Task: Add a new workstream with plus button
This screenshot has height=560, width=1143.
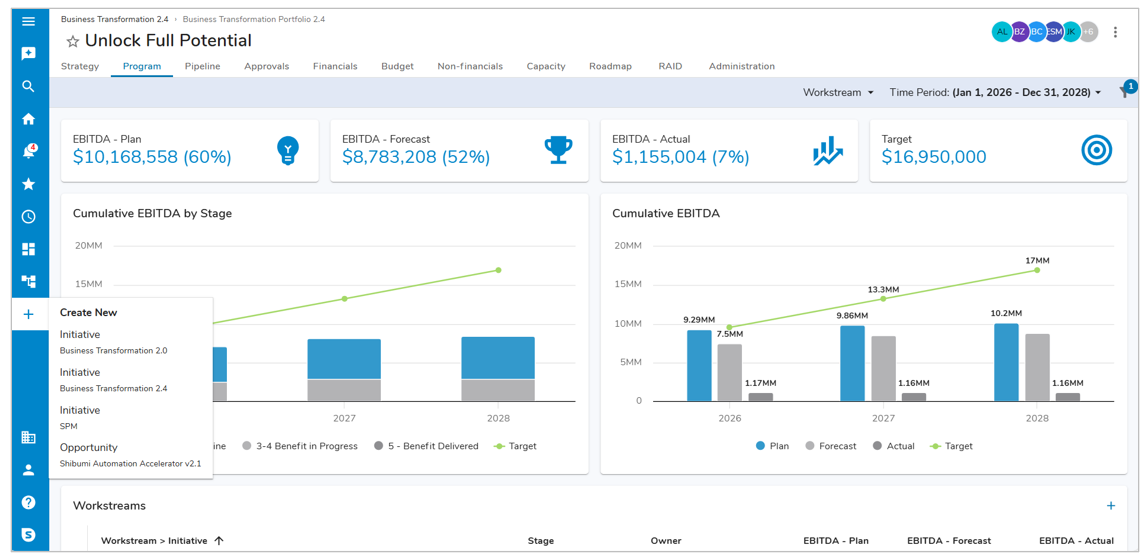Action: pyautogui.click(x=1110, y=506)
